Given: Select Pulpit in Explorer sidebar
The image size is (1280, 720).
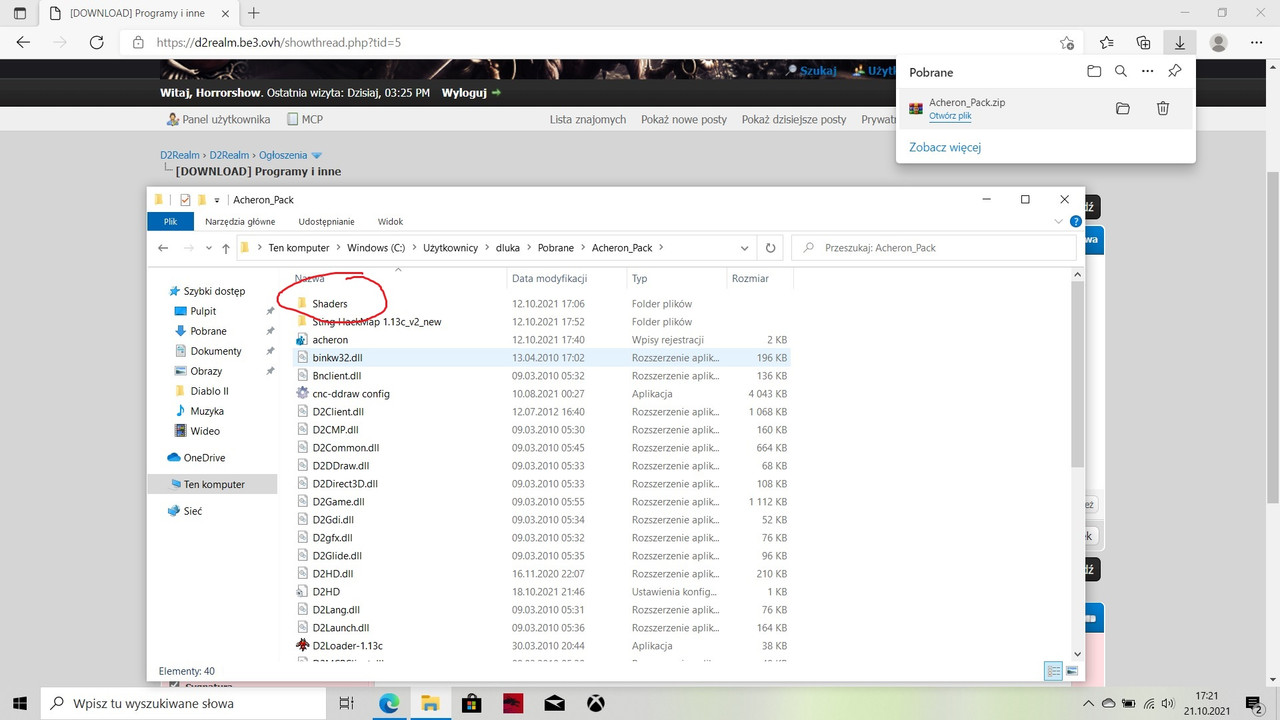Looking at the screenshot, I should (x=203, y=311).
